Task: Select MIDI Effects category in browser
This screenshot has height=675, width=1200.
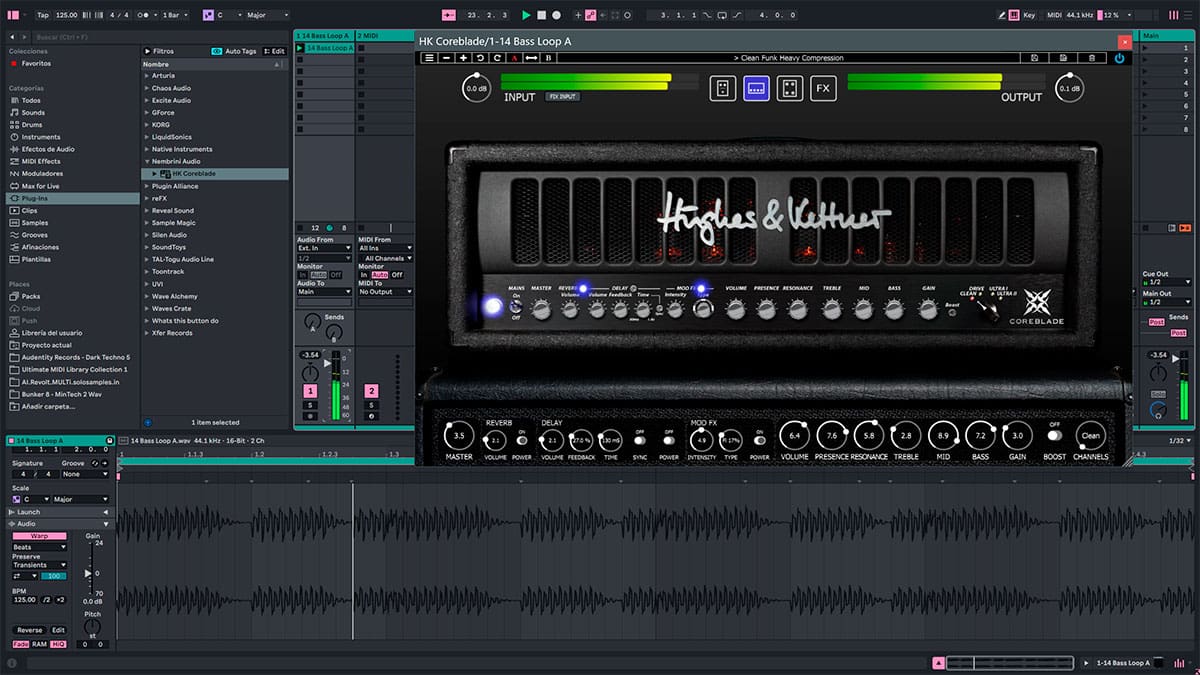Action: pyautogui.click(x=41, y=161)
